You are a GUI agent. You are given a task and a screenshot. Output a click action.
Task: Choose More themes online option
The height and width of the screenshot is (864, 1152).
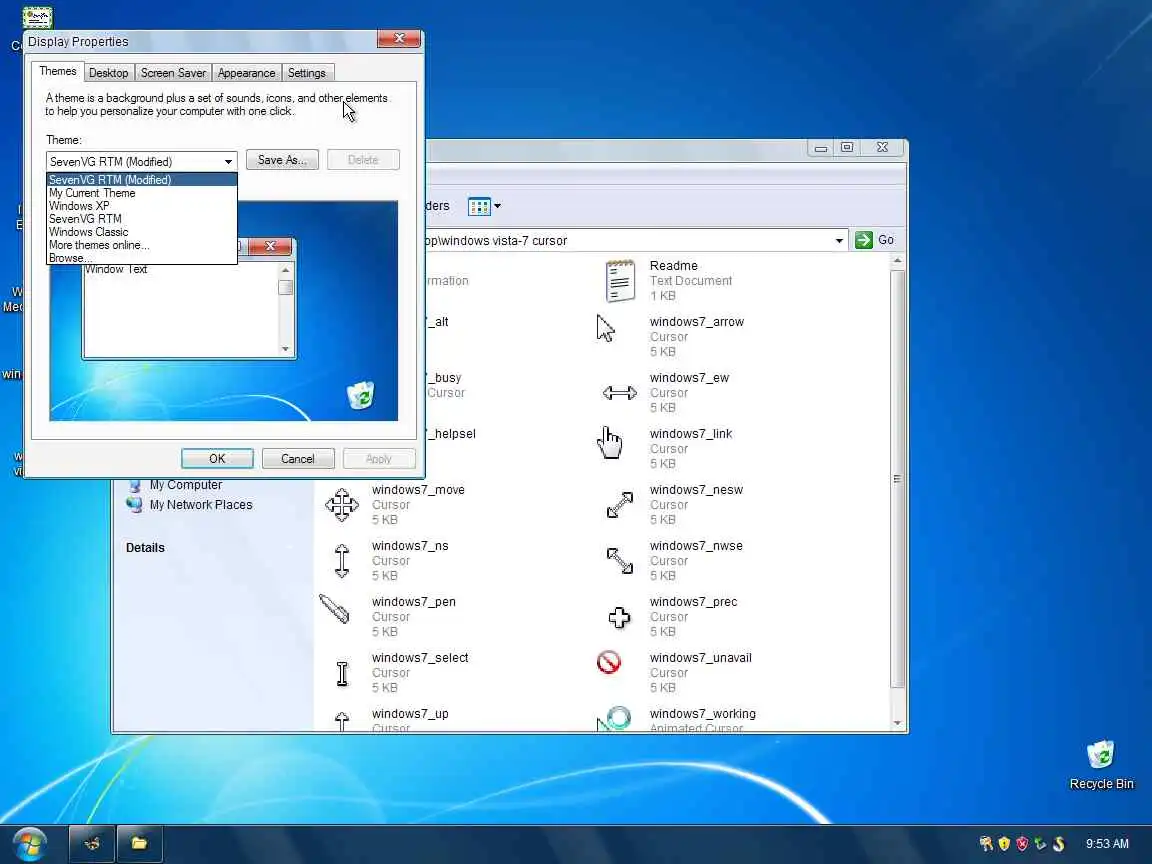click(x=142, y=245)
